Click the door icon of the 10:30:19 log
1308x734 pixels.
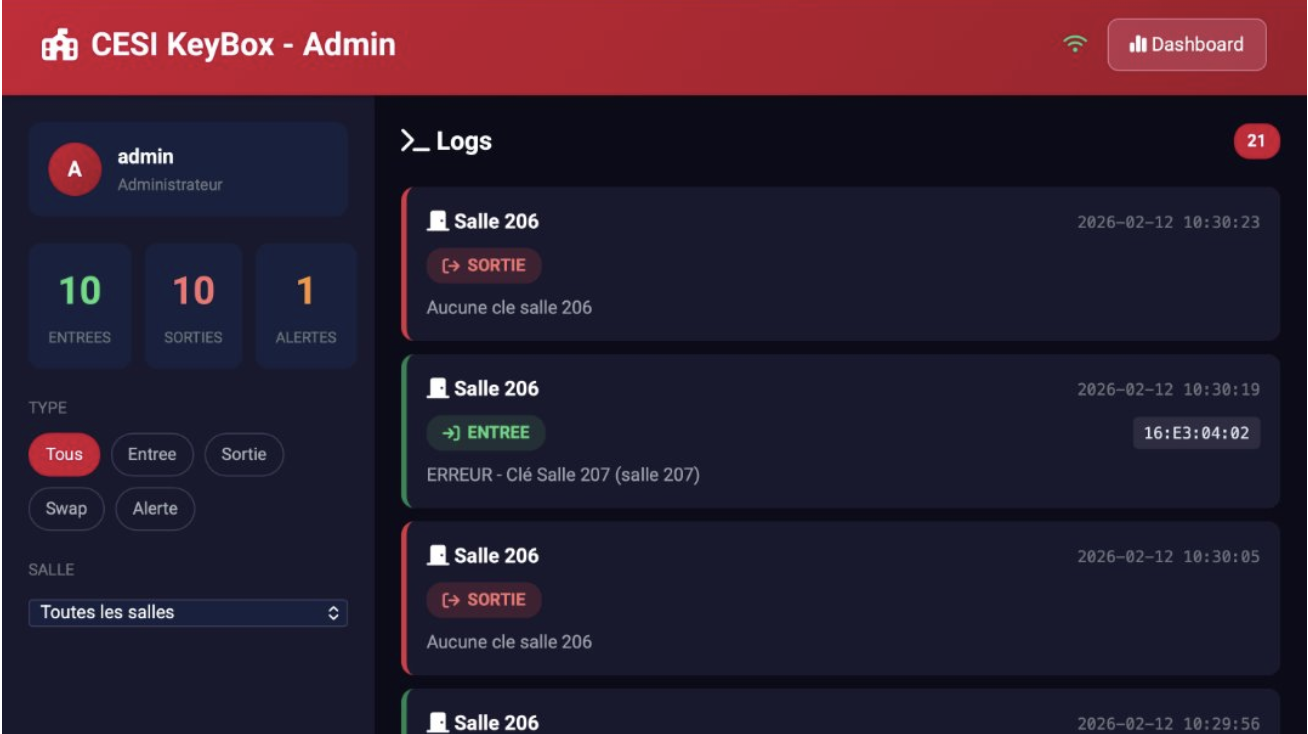[437, 388]
